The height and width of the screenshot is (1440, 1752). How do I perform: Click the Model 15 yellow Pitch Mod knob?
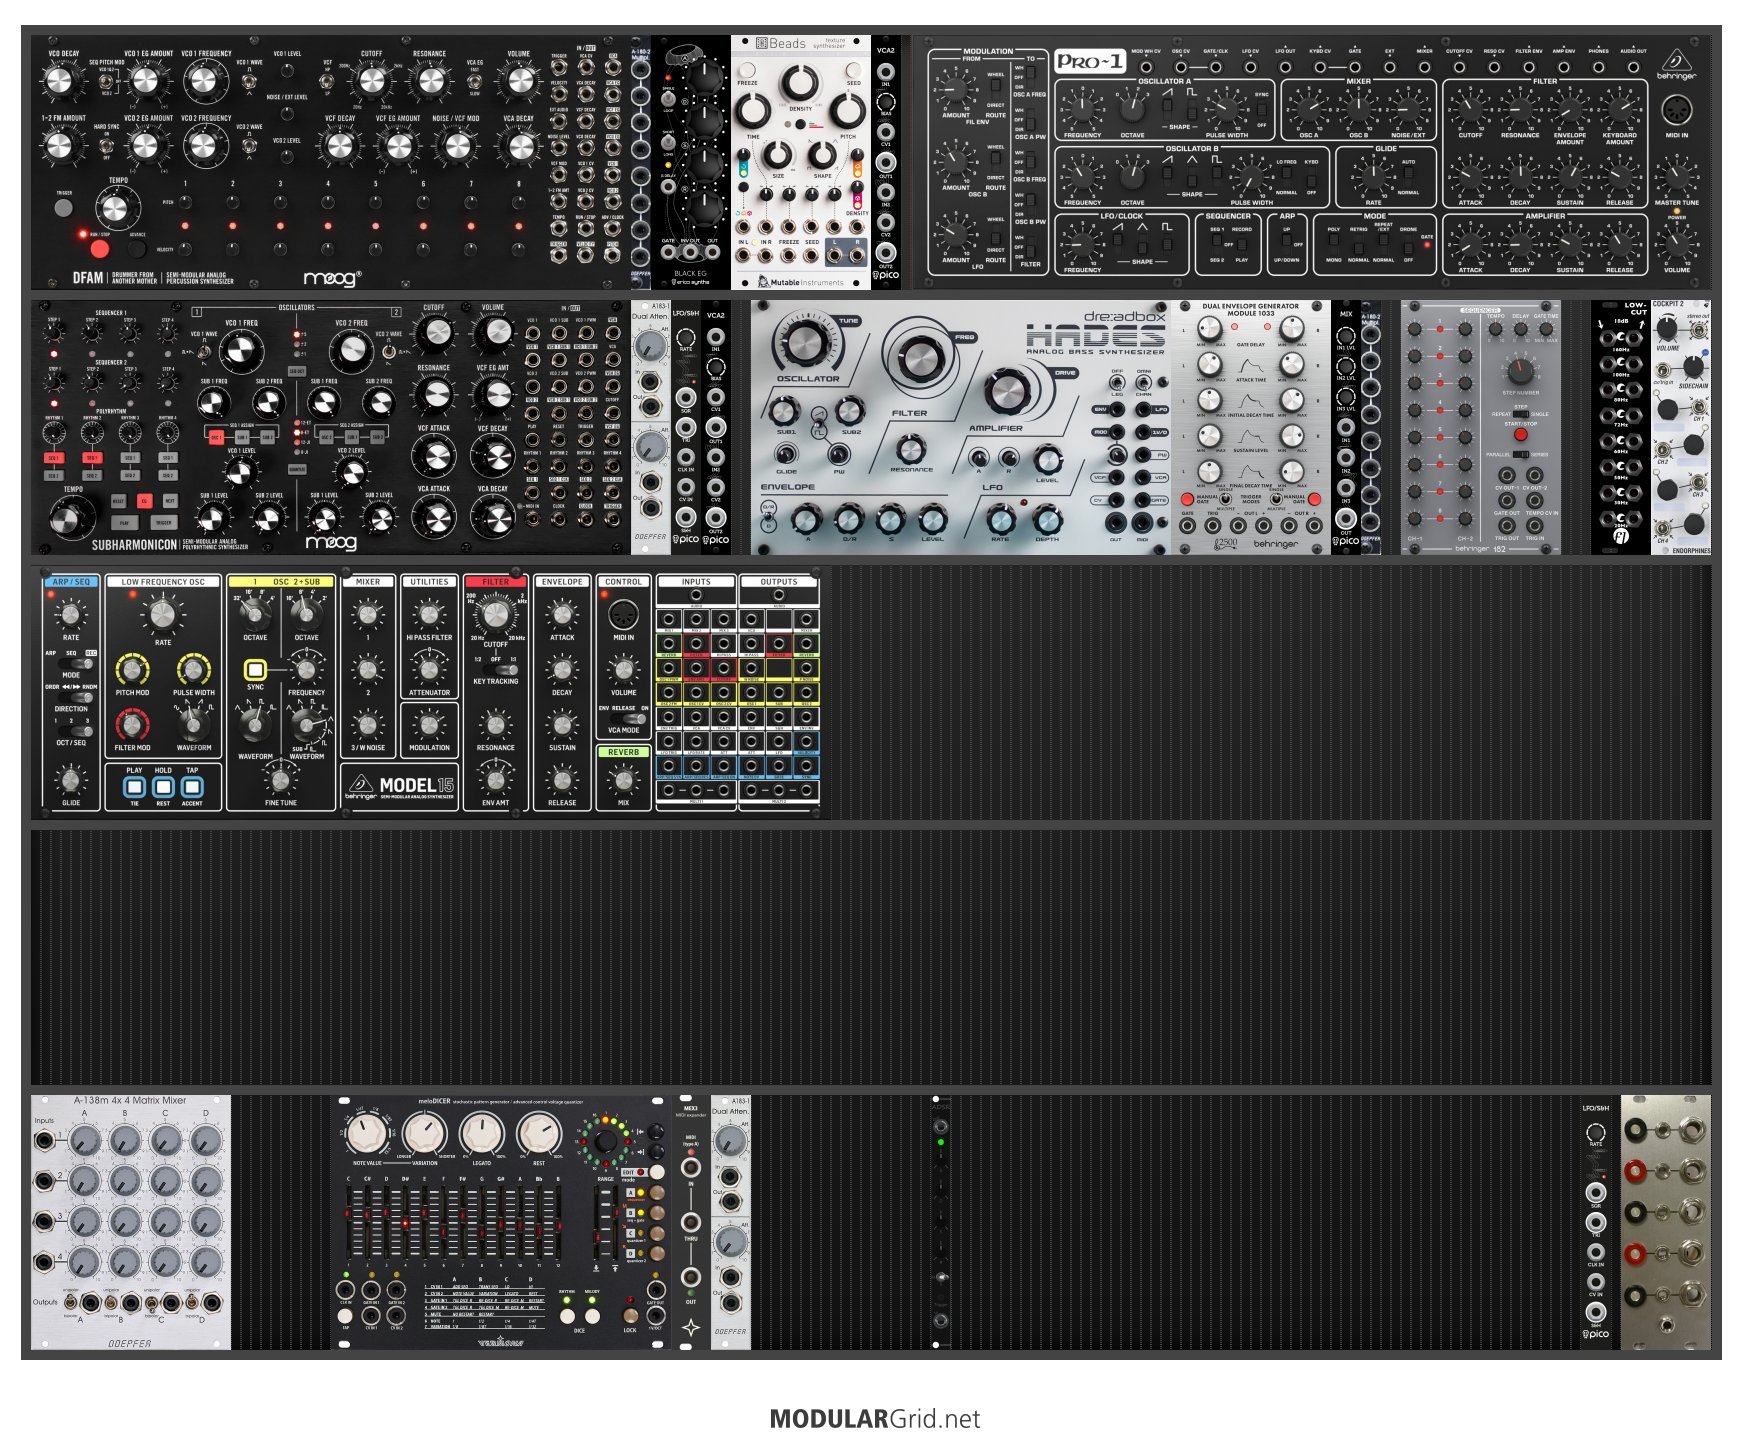coord(132,669)
